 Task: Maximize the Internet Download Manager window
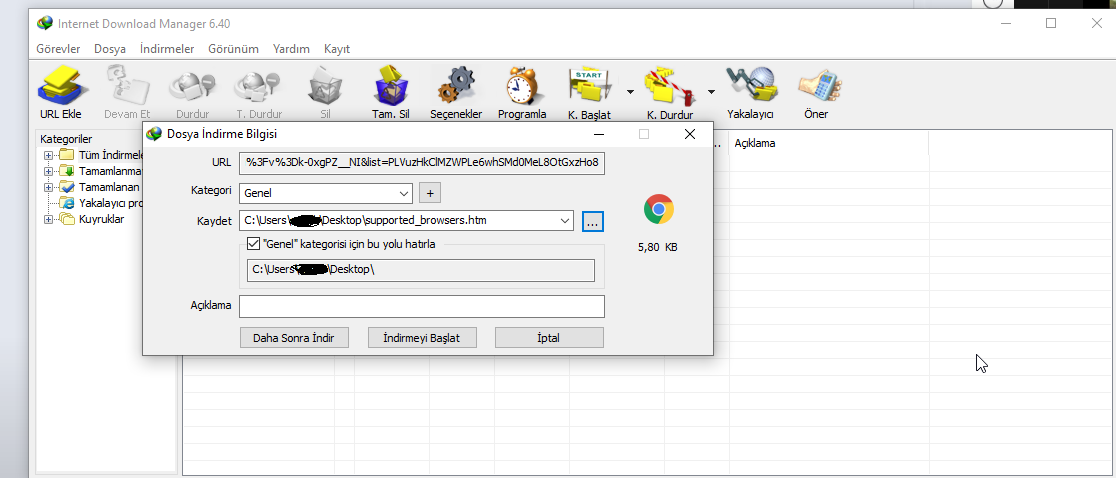[x=1051, y=23]
